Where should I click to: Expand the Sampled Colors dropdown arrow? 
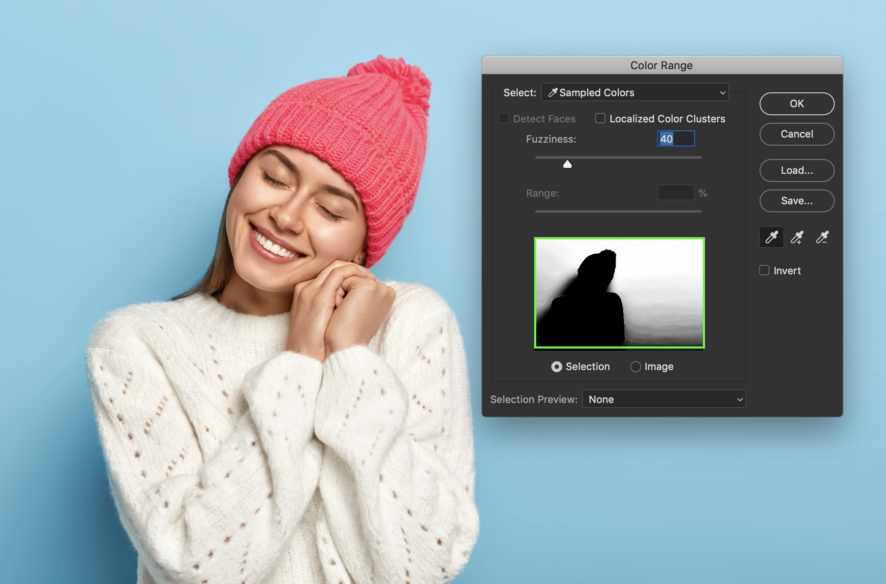click(x=722, y=92)
